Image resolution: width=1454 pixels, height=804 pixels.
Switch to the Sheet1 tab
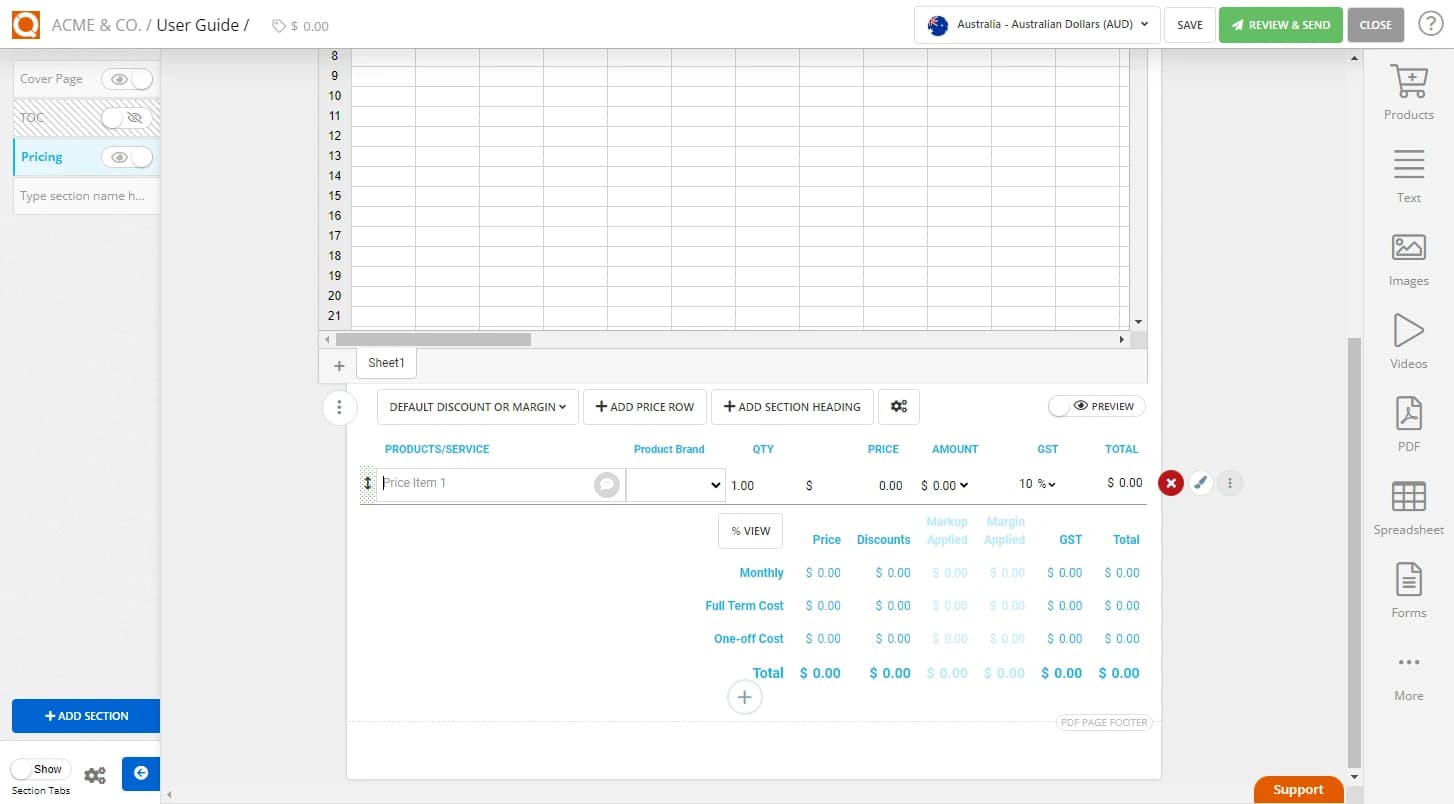point(386,362)
